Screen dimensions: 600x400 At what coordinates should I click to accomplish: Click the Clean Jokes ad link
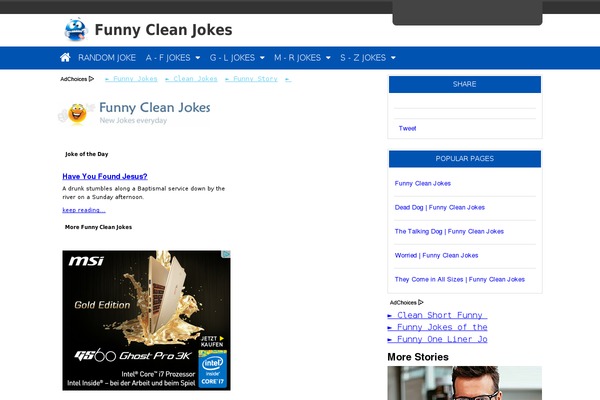[x=191, y=79]
